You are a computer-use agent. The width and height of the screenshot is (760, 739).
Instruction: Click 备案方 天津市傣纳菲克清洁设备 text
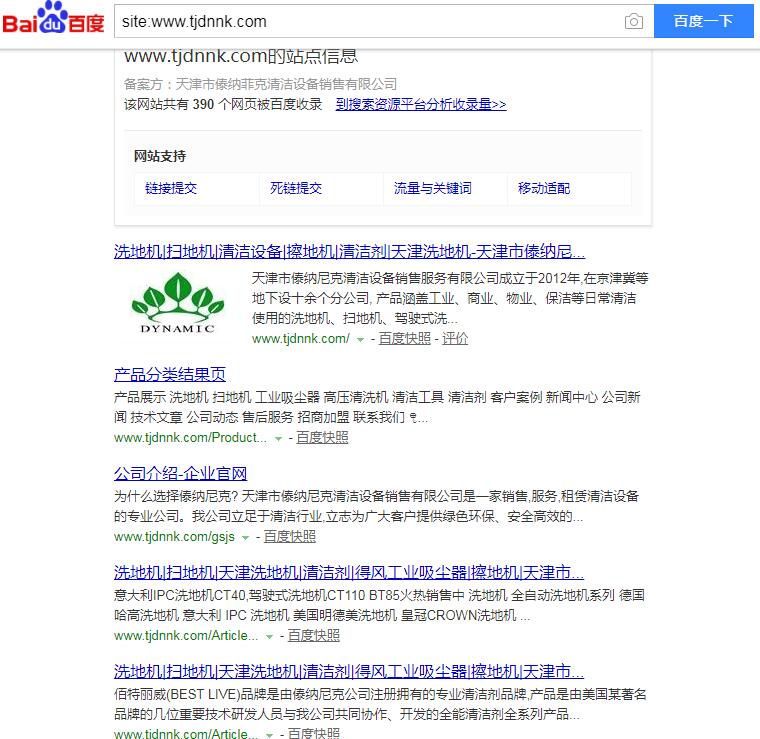coord(260,84)
